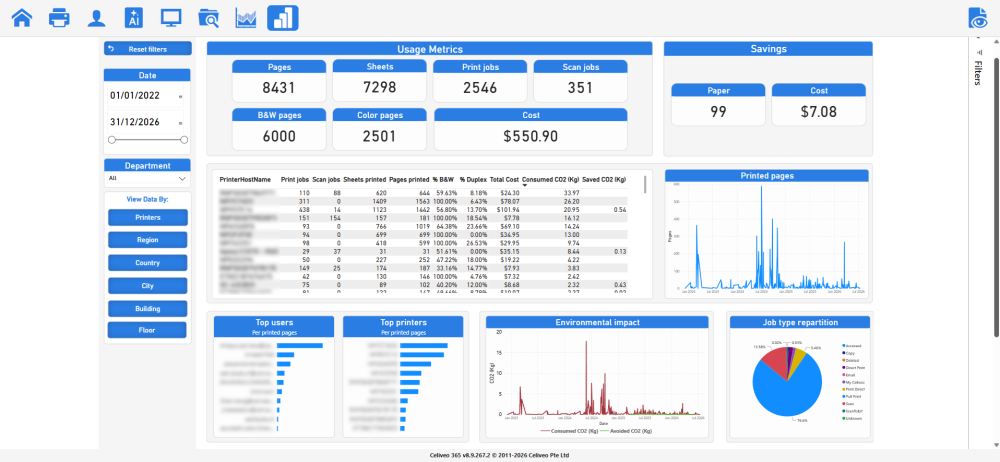This screenshot has height=462, width=1000.
Task: Select Scan in pie chart legend
Action: [x=847, y=404]
